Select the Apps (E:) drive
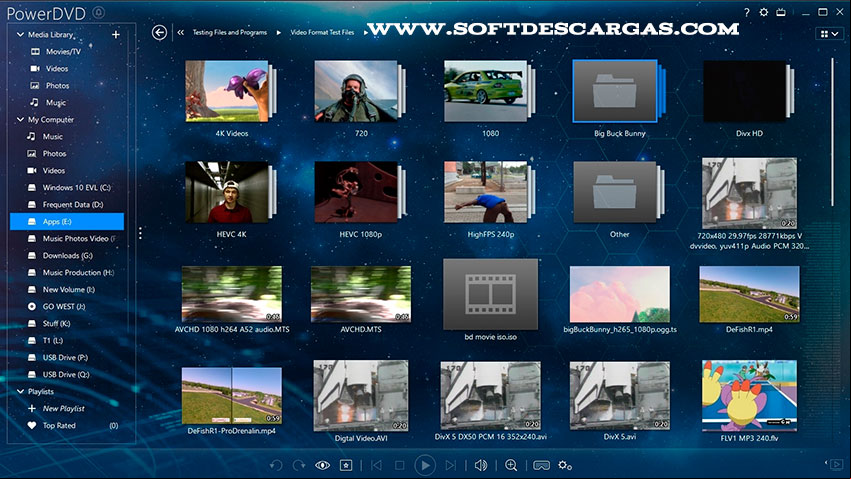 tap(67, 221)
